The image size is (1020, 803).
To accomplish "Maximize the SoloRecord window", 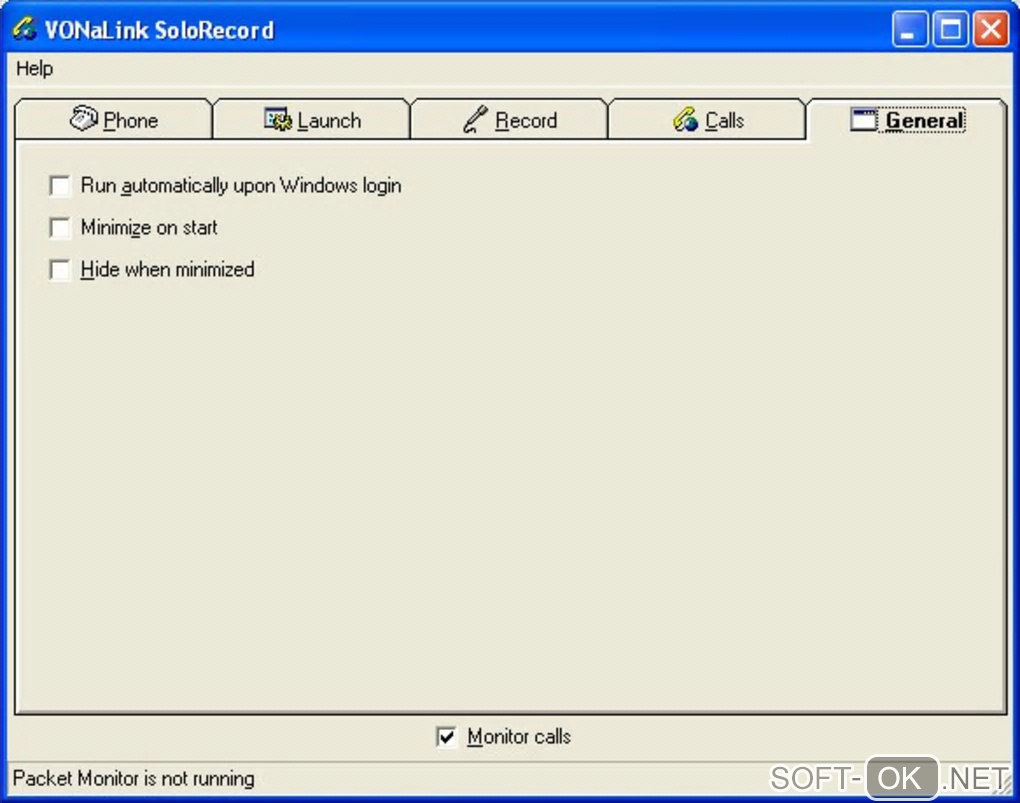I will coord(950,29).
